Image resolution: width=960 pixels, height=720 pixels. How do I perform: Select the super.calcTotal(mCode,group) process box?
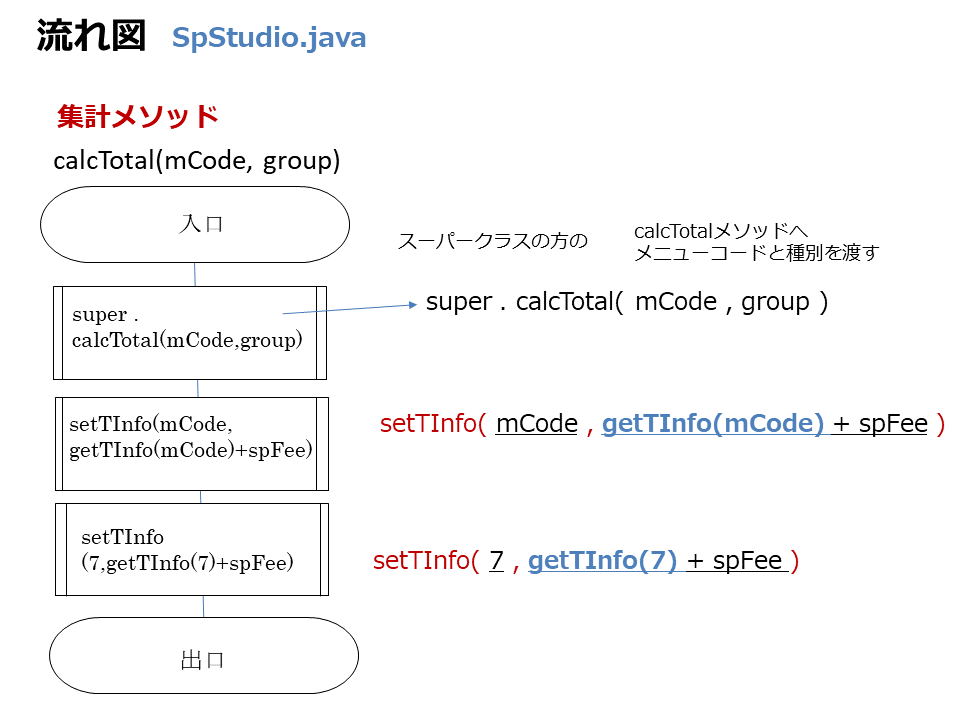pos(190,333)
